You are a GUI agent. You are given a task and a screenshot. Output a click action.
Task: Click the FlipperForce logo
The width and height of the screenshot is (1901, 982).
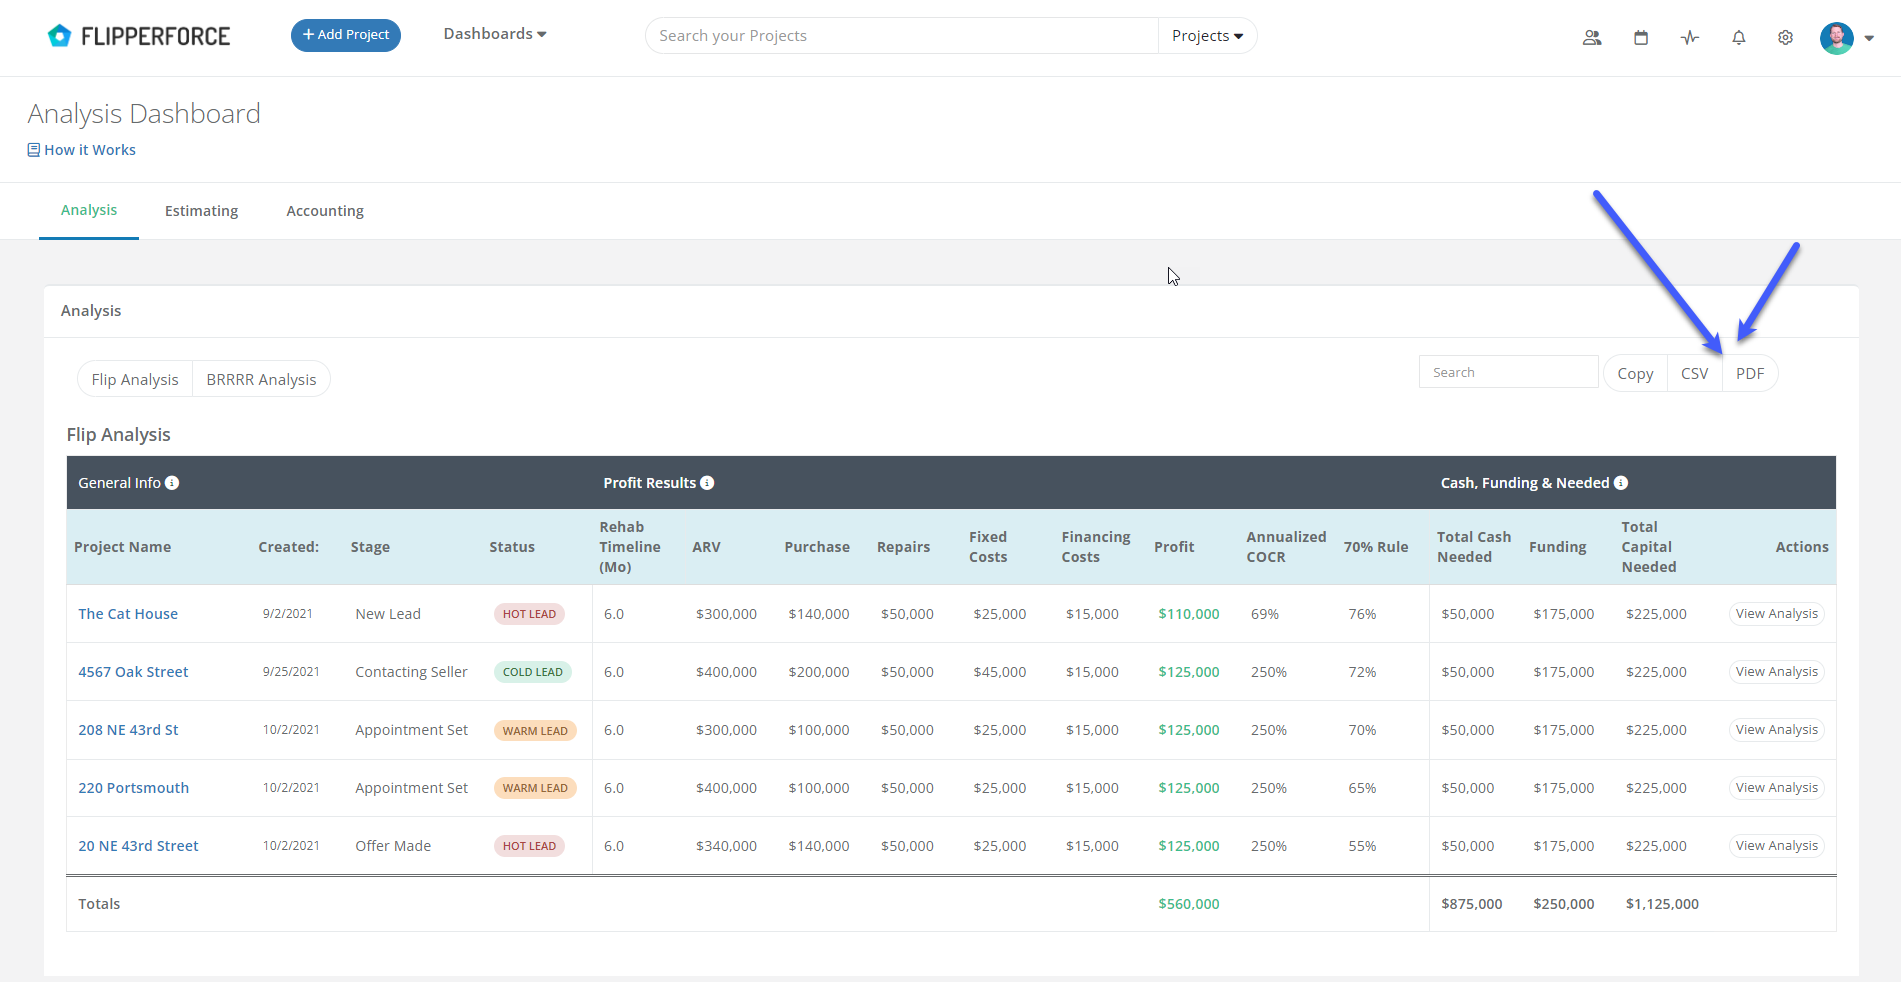click(x=139, y=36)
